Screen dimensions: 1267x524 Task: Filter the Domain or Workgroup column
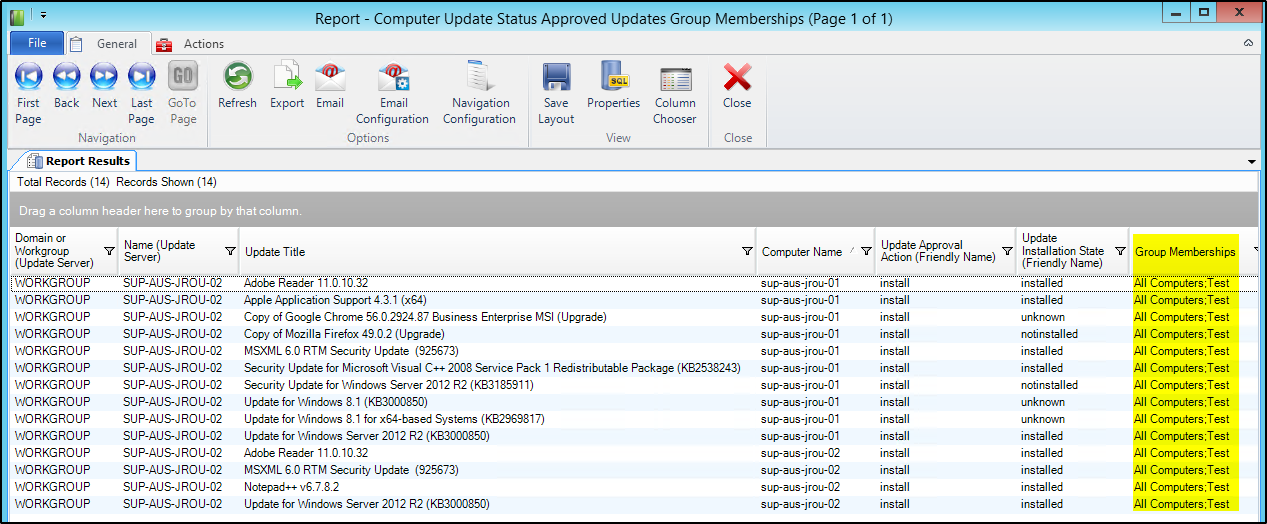(109, 251)
